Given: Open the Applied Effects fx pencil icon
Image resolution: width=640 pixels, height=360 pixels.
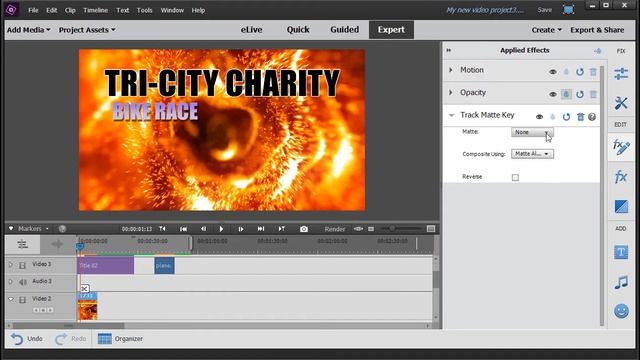Looking at the screenshot, I should tap(621, 147).
